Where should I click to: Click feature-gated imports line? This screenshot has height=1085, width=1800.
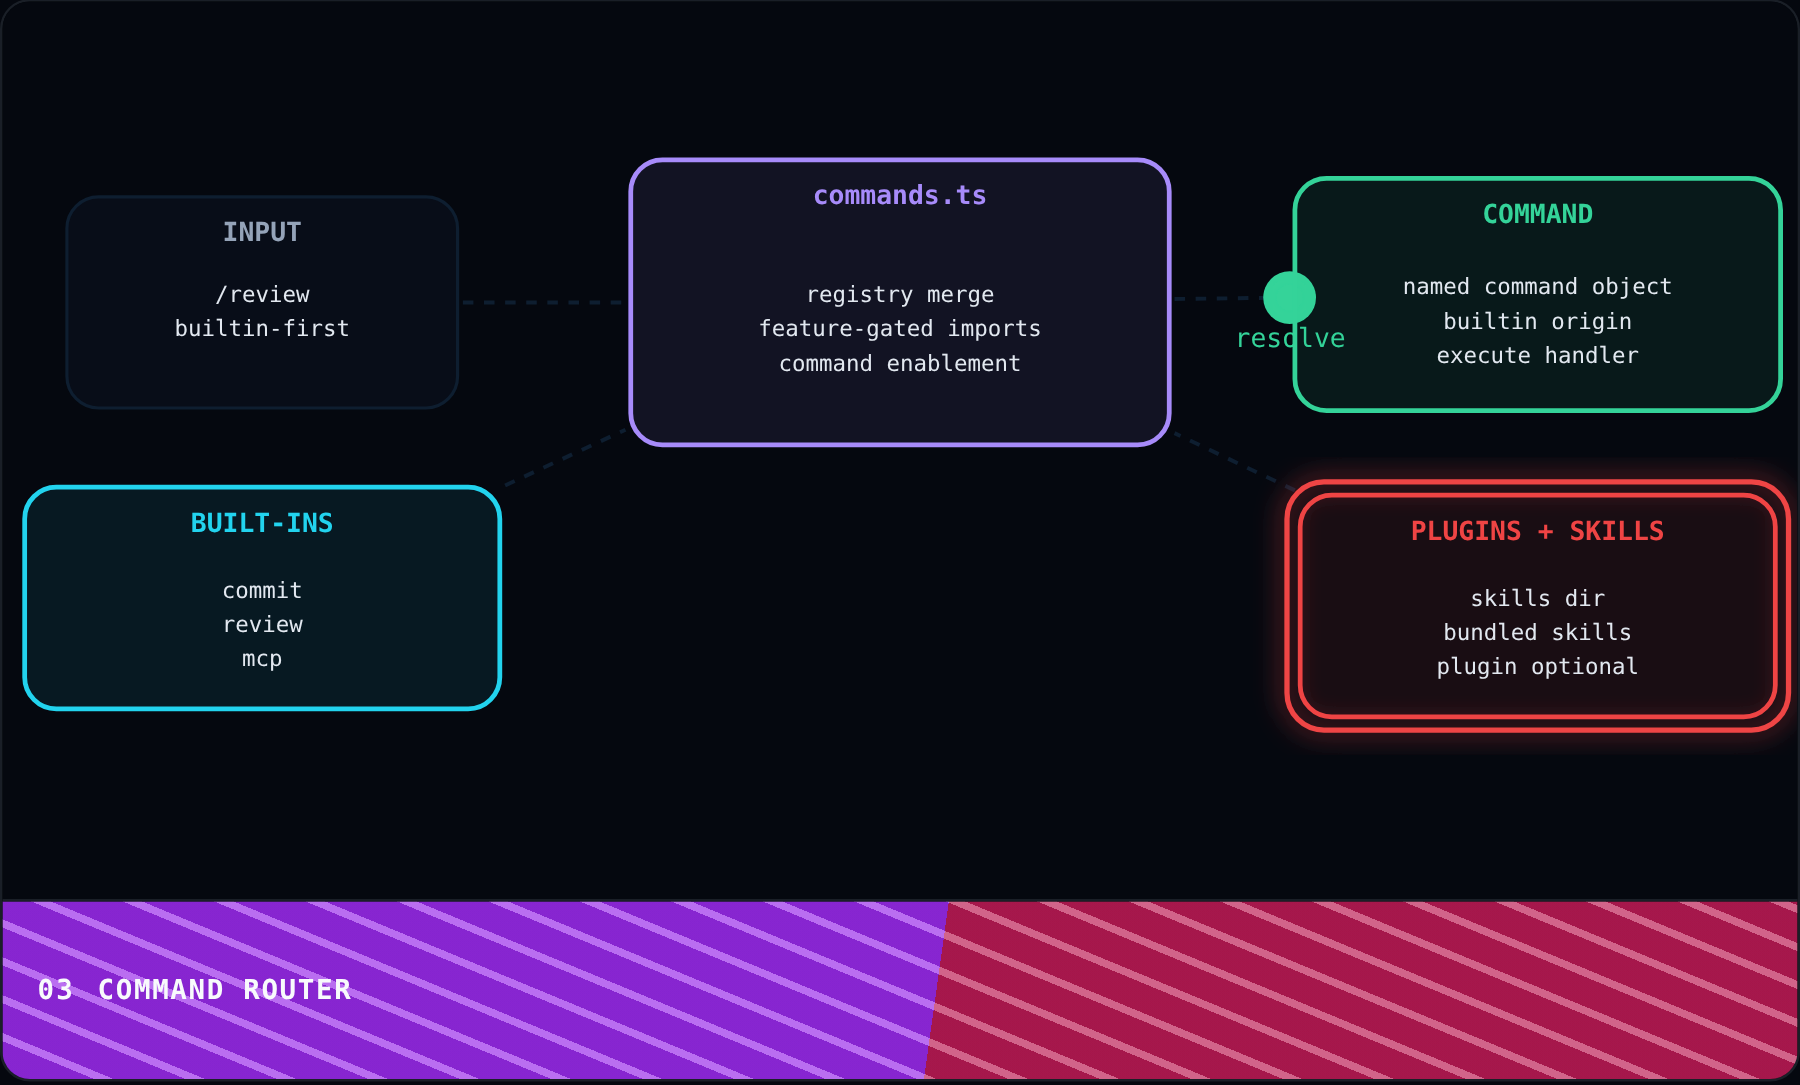tap(900, 328)
